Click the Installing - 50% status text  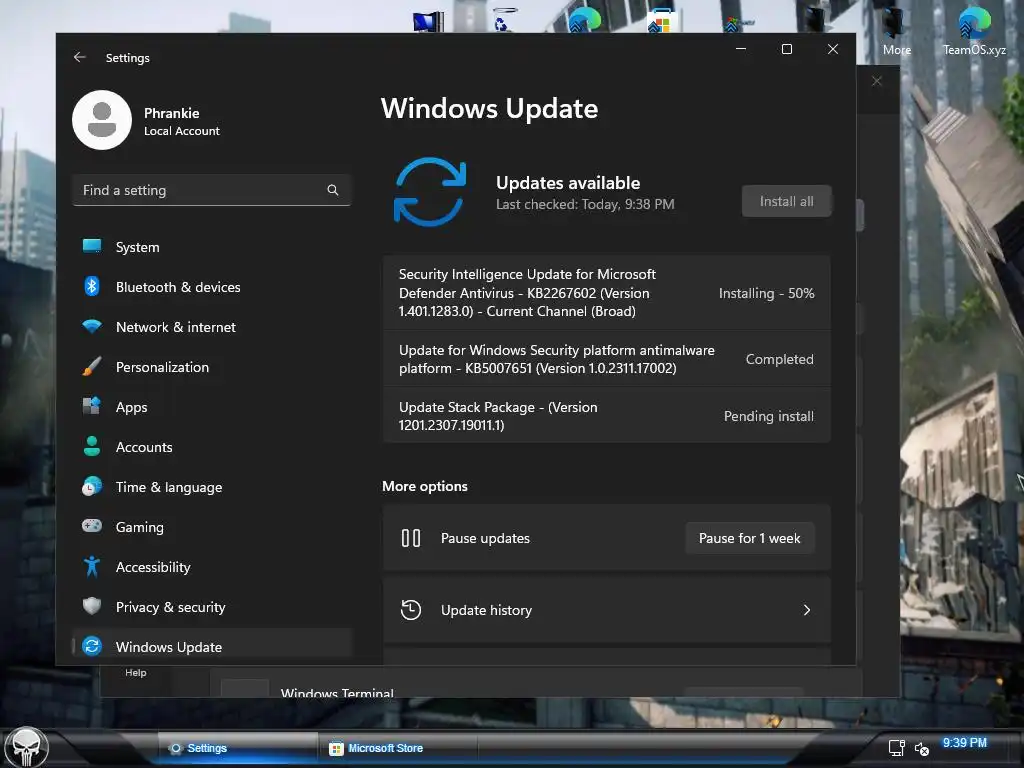click(766, 293)
